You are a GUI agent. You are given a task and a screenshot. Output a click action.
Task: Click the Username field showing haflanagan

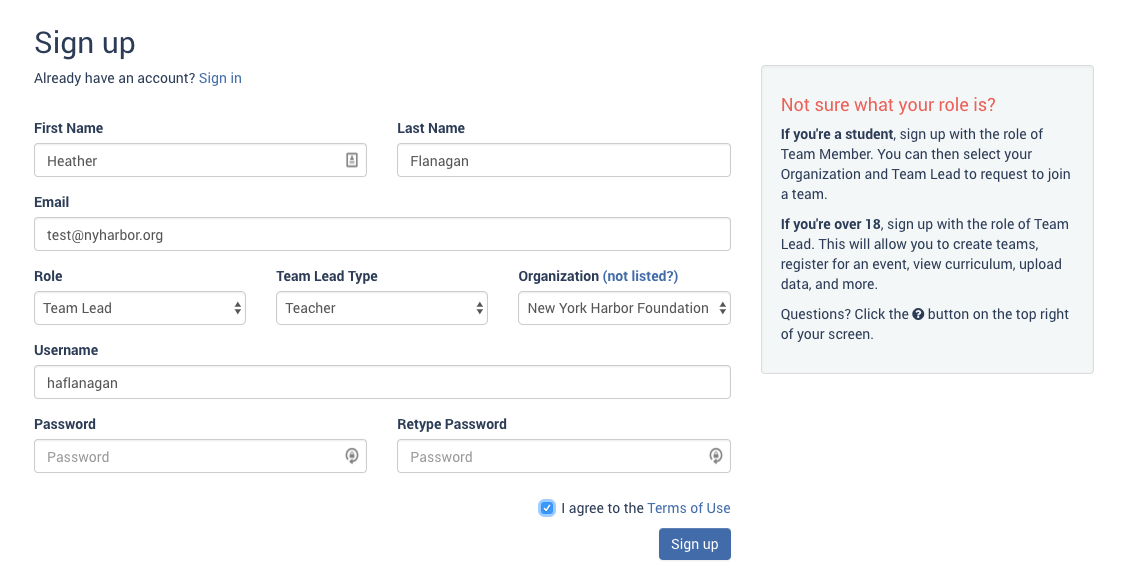click(x=382, y=382)
